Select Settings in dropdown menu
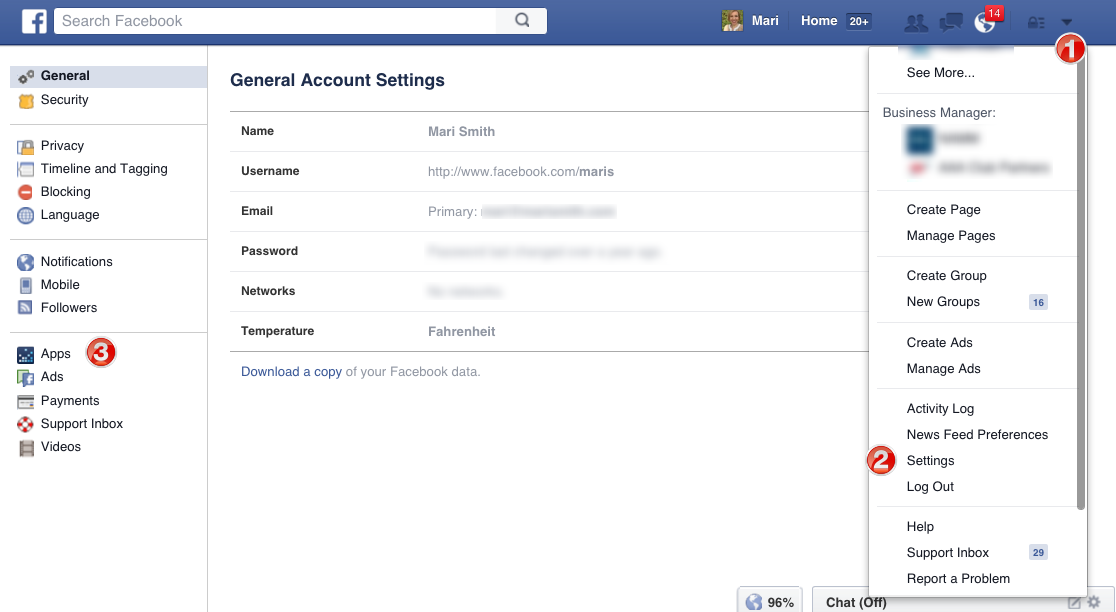This screenshot has height=612, width=1116. coord(930,461)
